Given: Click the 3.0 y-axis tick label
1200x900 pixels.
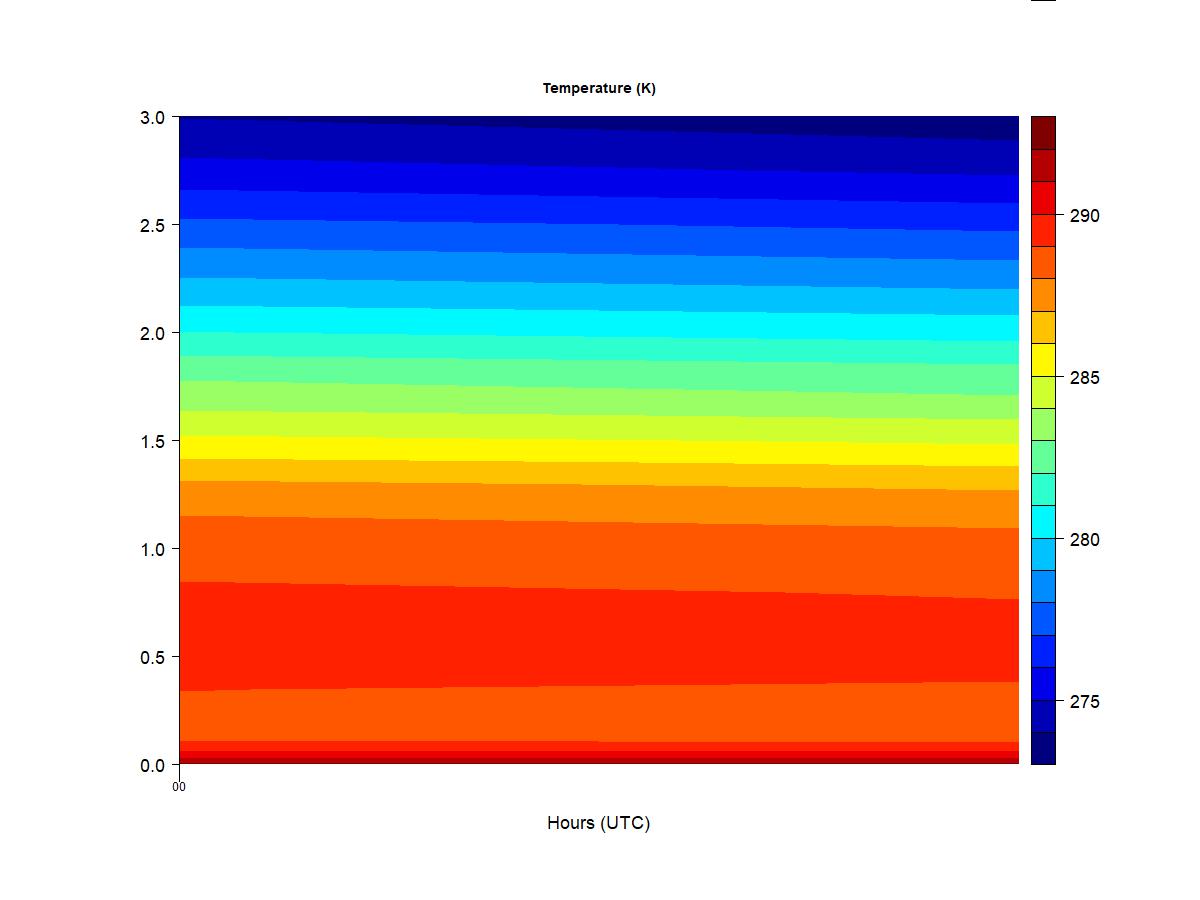Looking at the screenshot, I should click(x=153, y=117).
